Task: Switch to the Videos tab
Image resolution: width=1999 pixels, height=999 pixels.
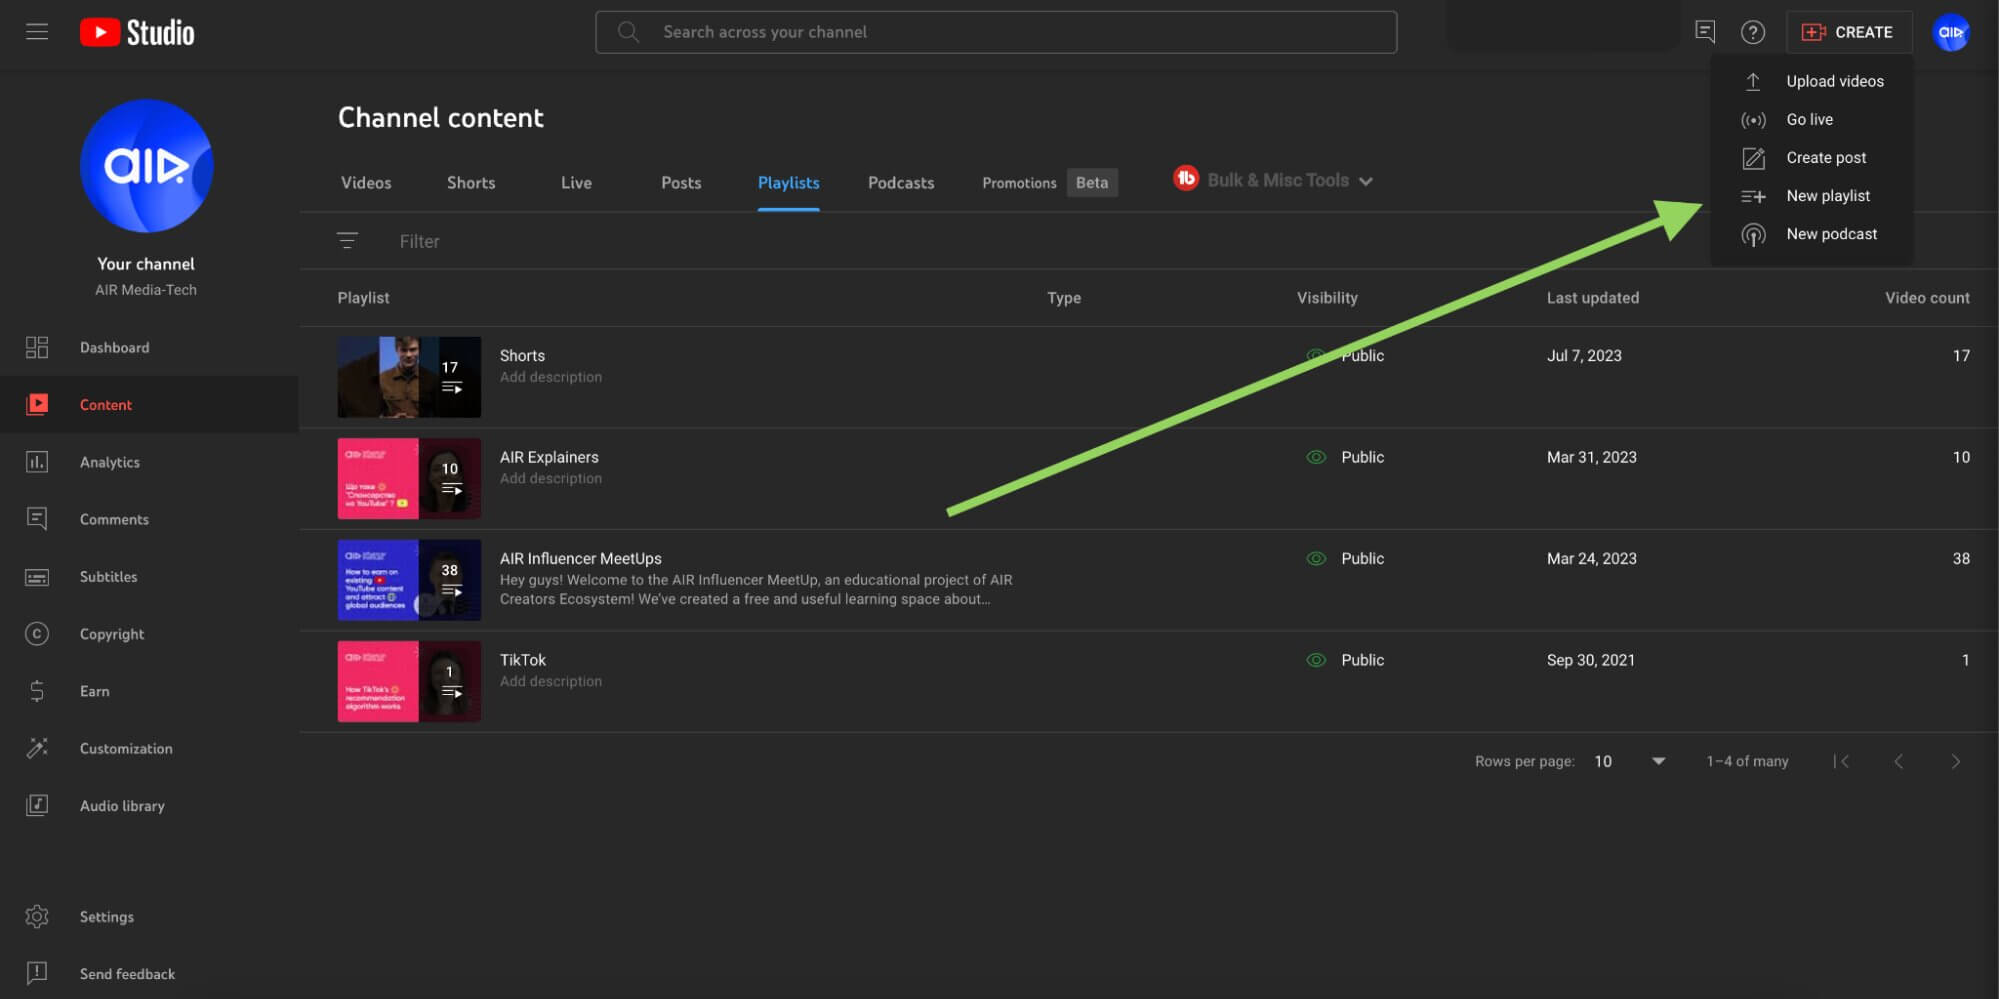Action: (x=366, y=183)
